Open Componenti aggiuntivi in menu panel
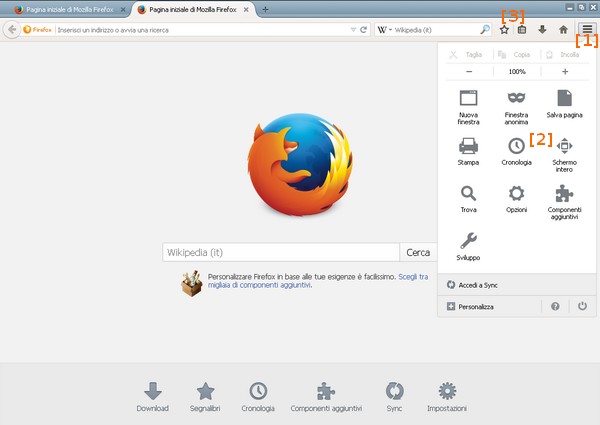Screen dimensions: 600x425 click(x=564, y=202)
